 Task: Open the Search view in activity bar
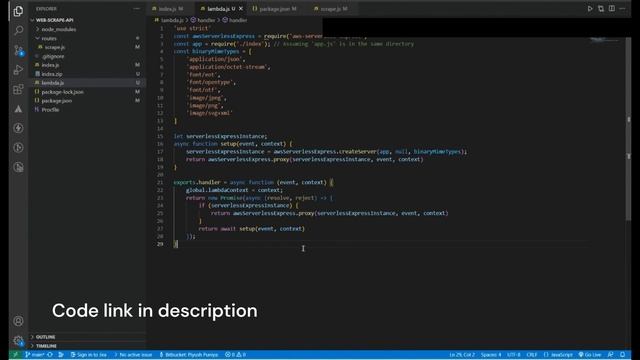18,31
